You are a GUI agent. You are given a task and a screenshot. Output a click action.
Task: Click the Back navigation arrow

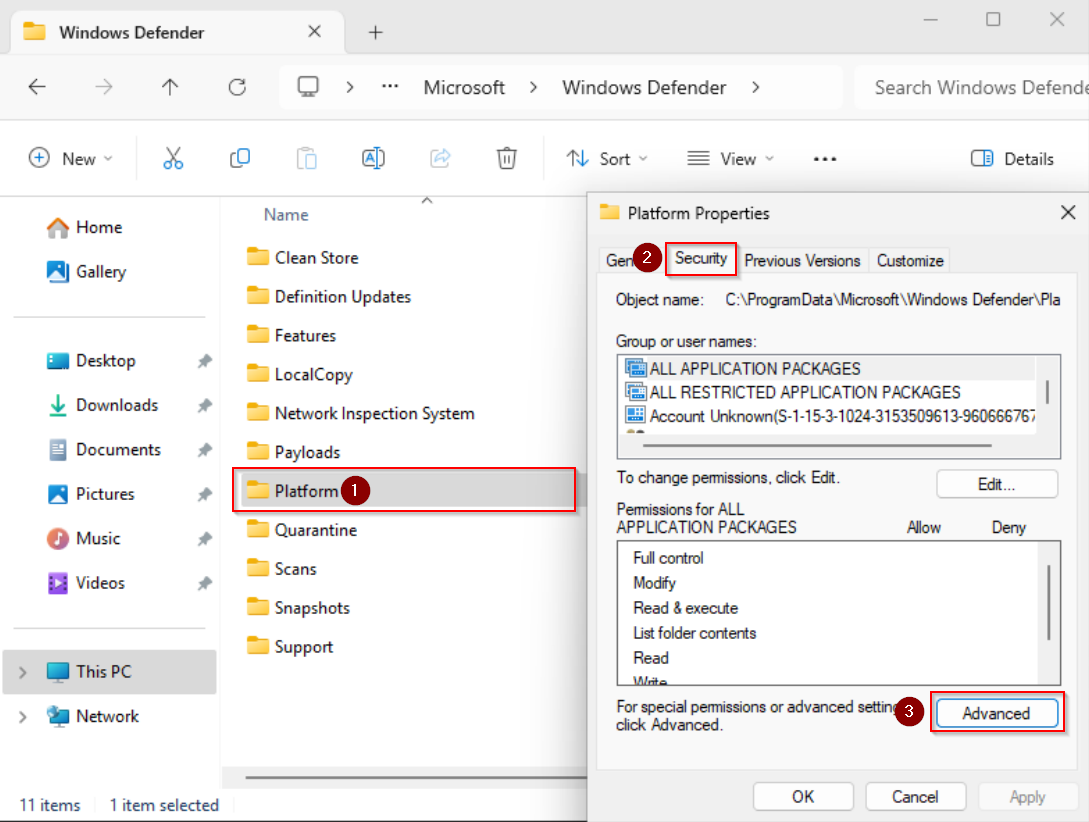37,87
